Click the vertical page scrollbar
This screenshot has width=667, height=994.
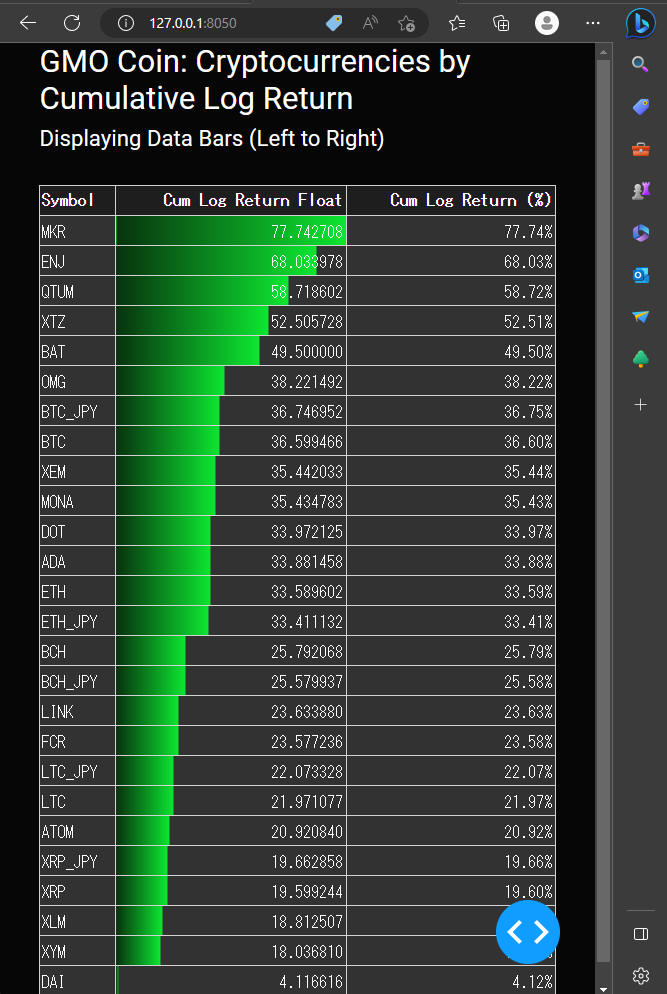coord(603,500)
